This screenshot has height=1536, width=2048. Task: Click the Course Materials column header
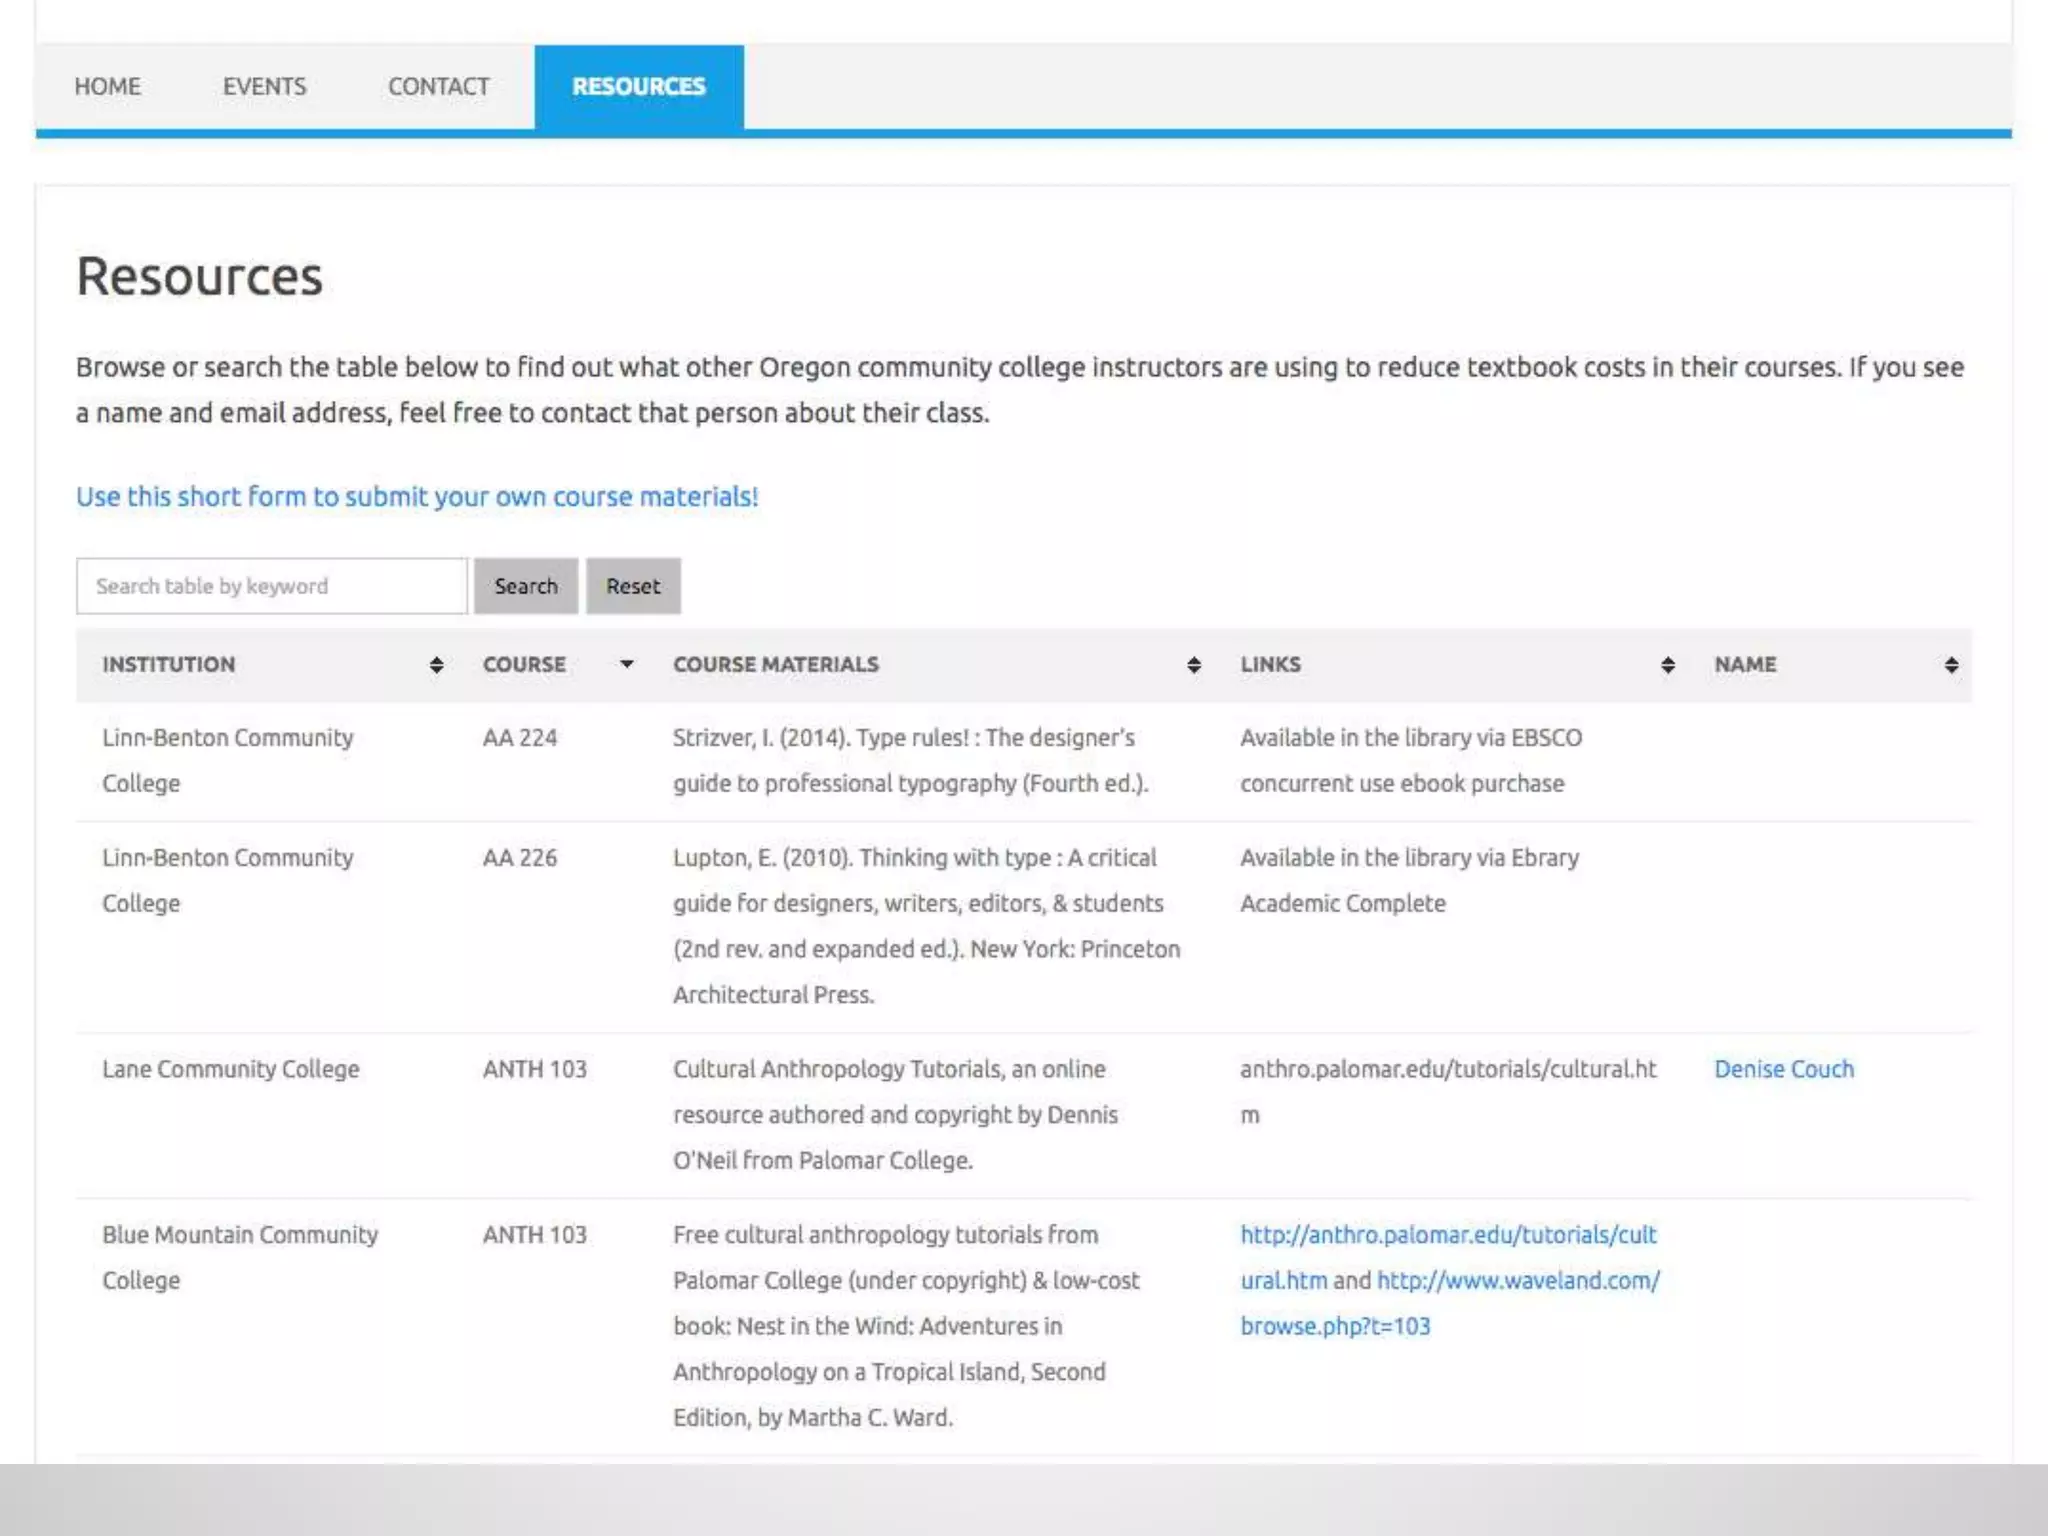[775, 665]
